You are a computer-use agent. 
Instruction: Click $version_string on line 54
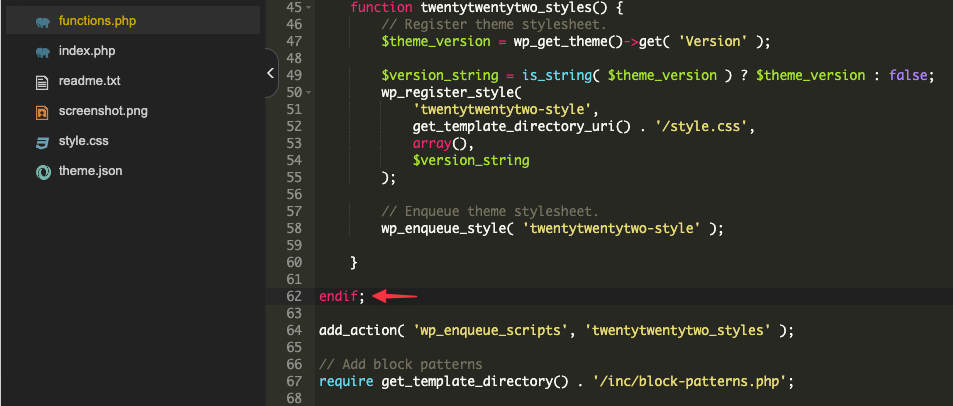(471, 161)
